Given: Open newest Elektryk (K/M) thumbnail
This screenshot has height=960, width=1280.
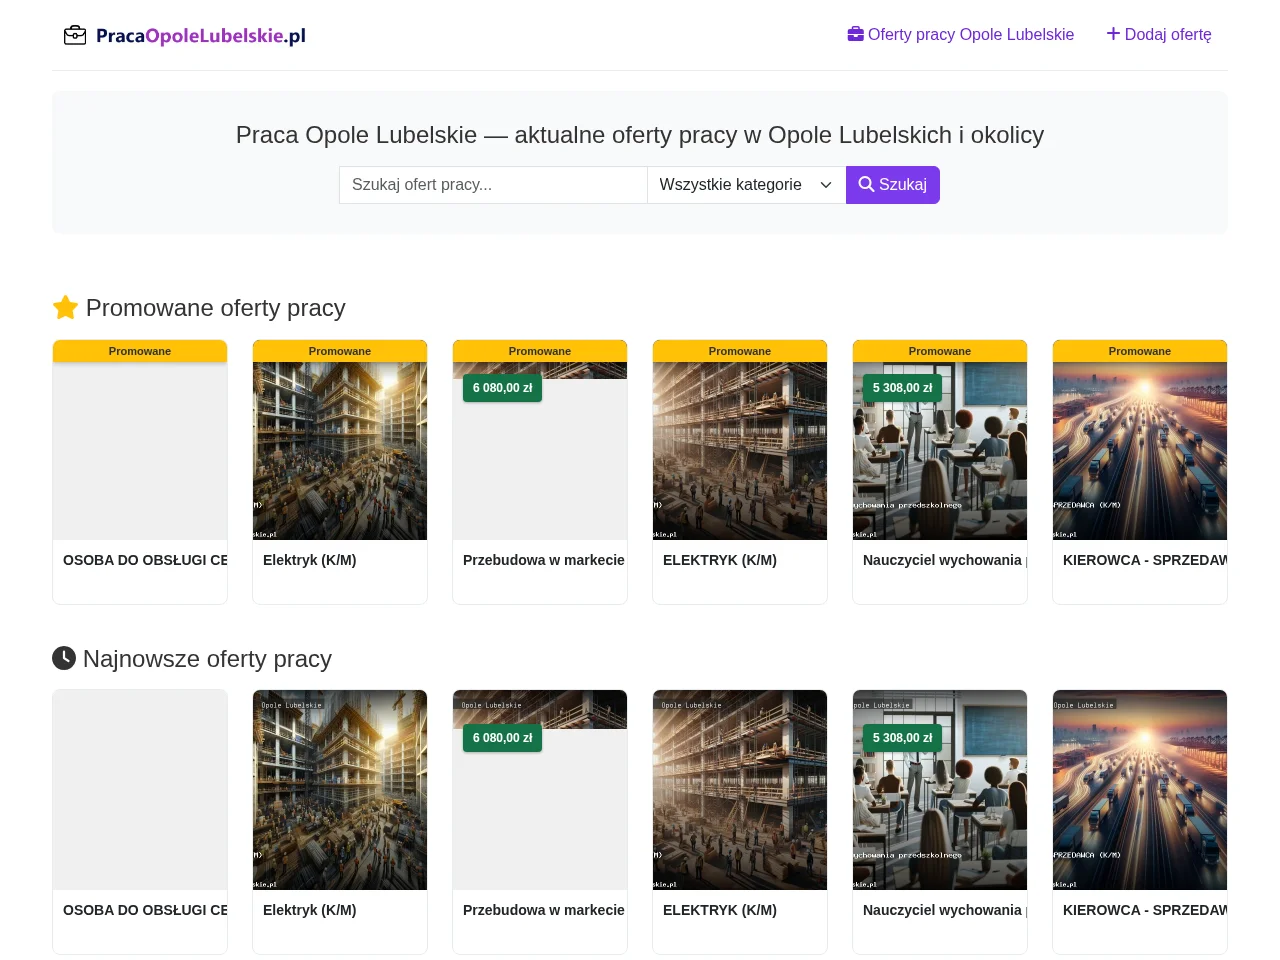Looking at the screenshot, I should point(340,790).
